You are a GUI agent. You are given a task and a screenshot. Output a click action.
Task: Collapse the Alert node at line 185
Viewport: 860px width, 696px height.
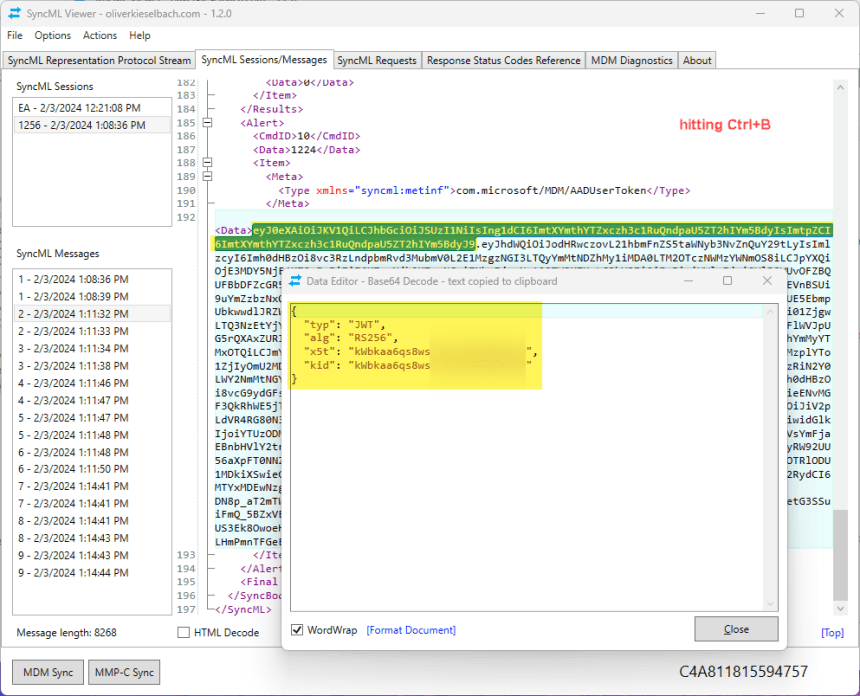208,122
